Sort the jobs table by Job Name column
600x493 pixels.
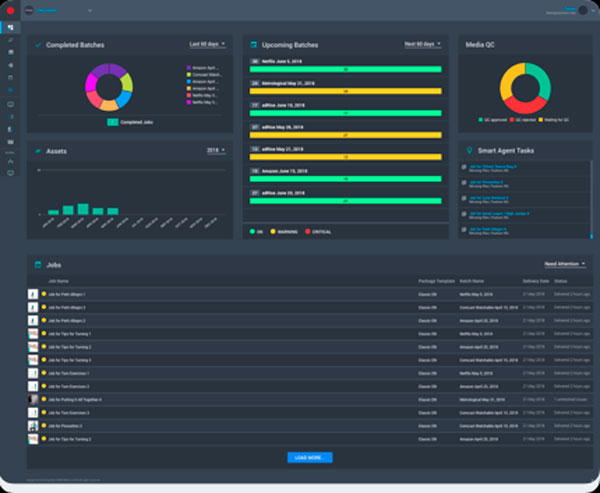(59, 283)
